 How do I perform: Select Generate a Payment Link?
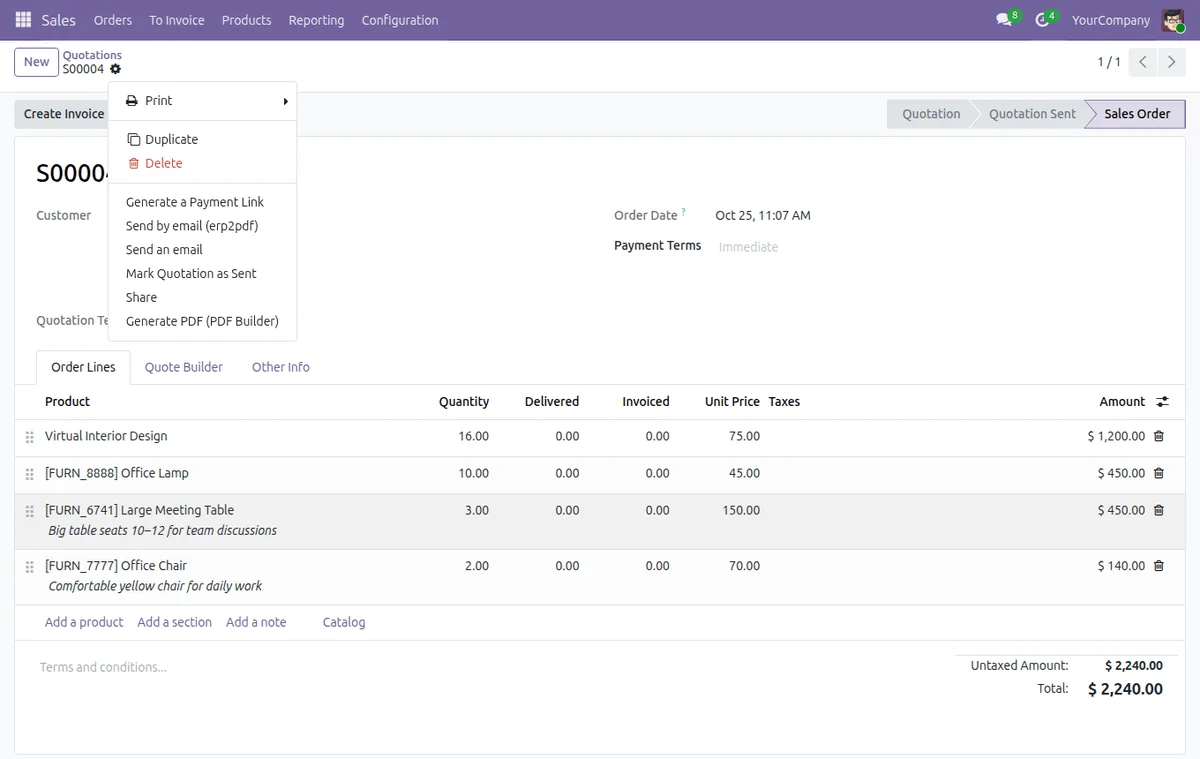click(202, 202)
